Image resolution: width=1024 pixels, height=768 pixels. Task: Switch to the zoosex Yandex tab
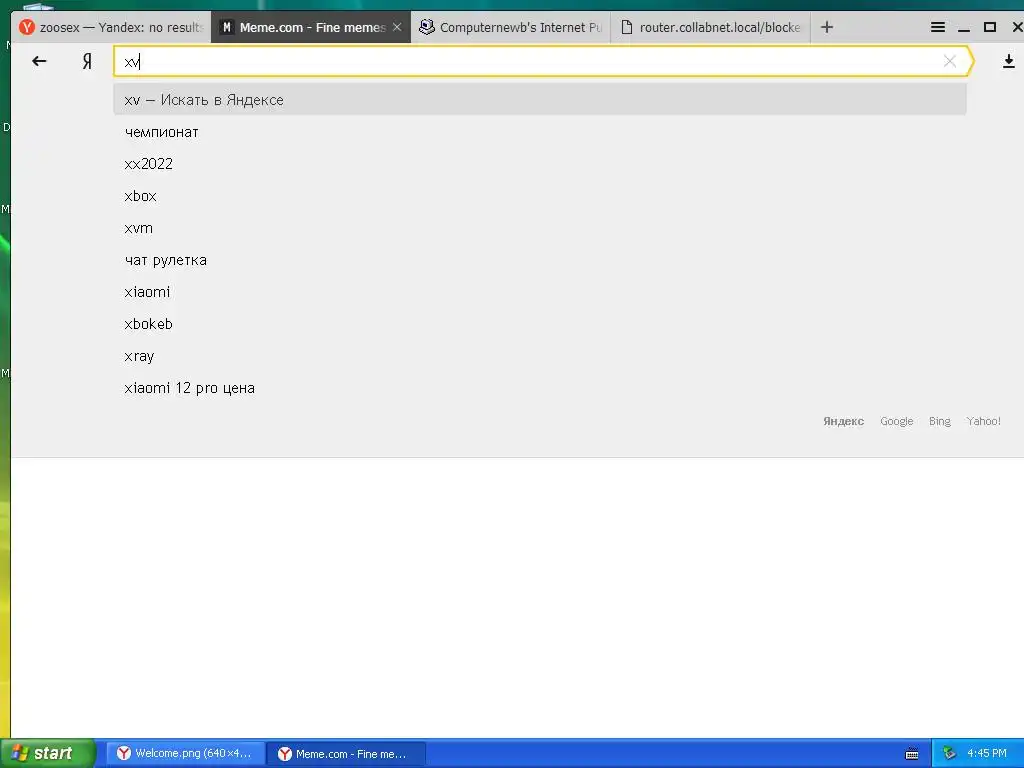coord(111,27)
